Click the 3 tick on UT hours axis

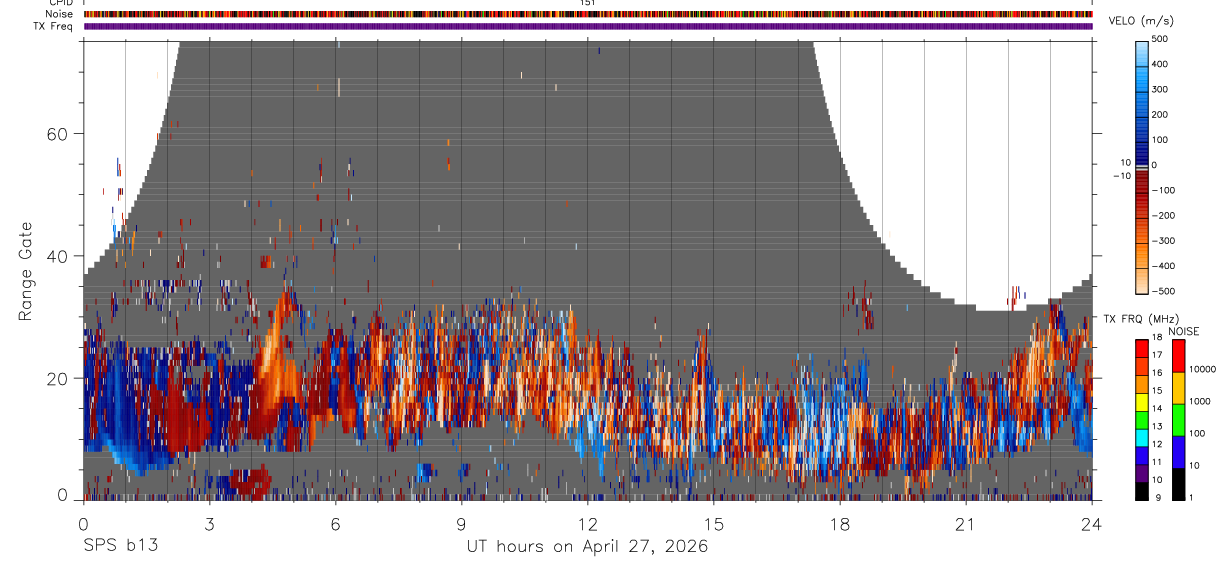pyautogui.click(x=209, y=522)
